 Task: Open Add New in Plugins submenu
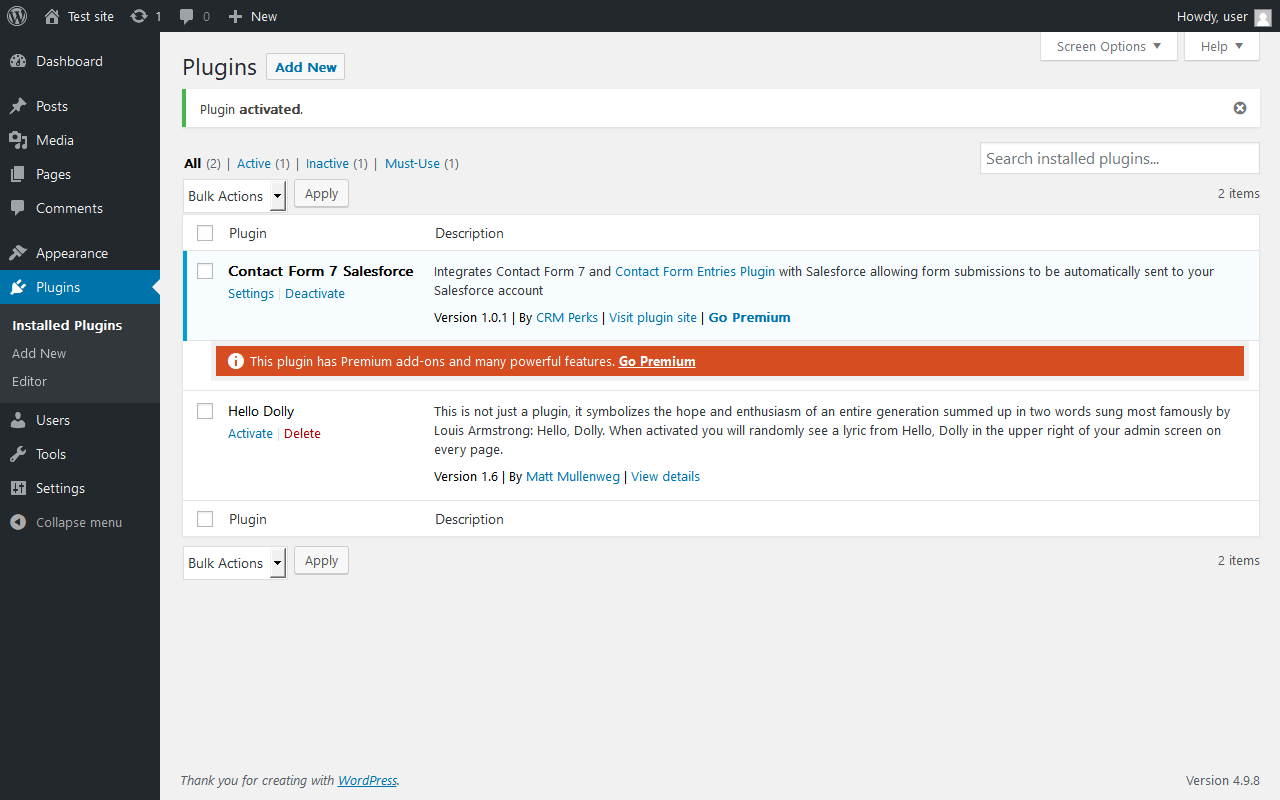tap(39, 353)
